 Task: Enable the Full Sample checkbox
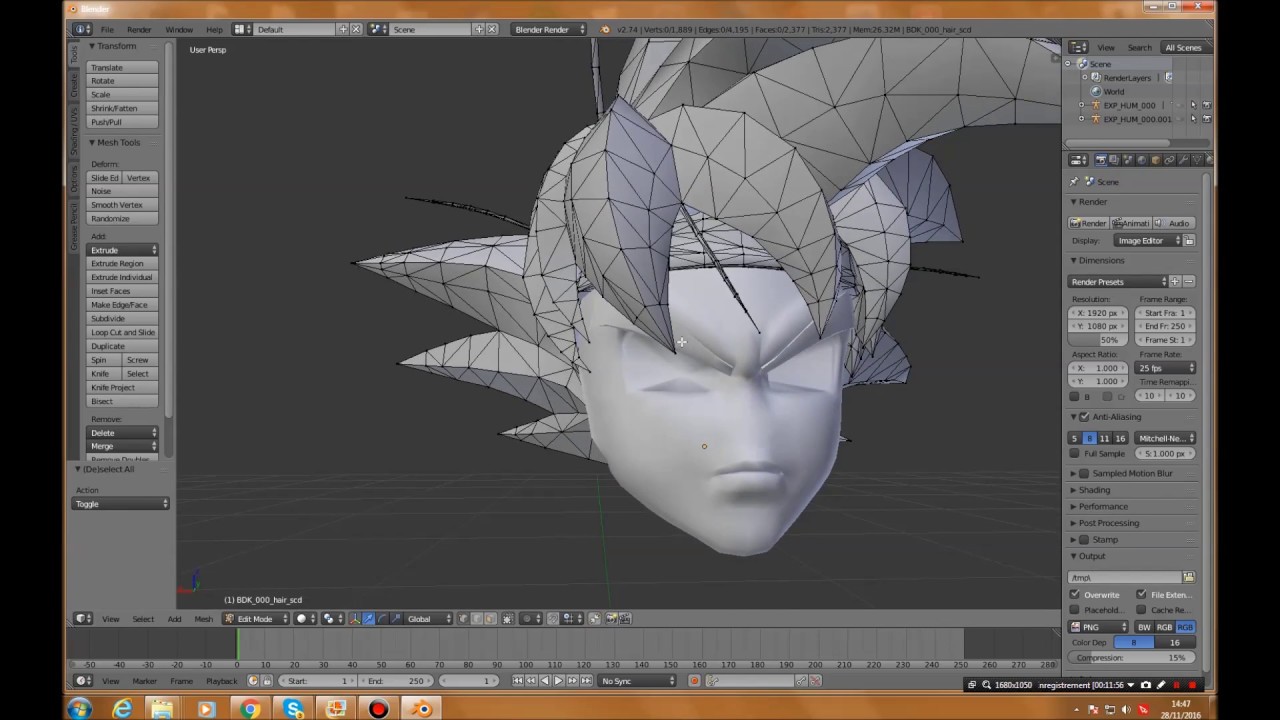1075,454
